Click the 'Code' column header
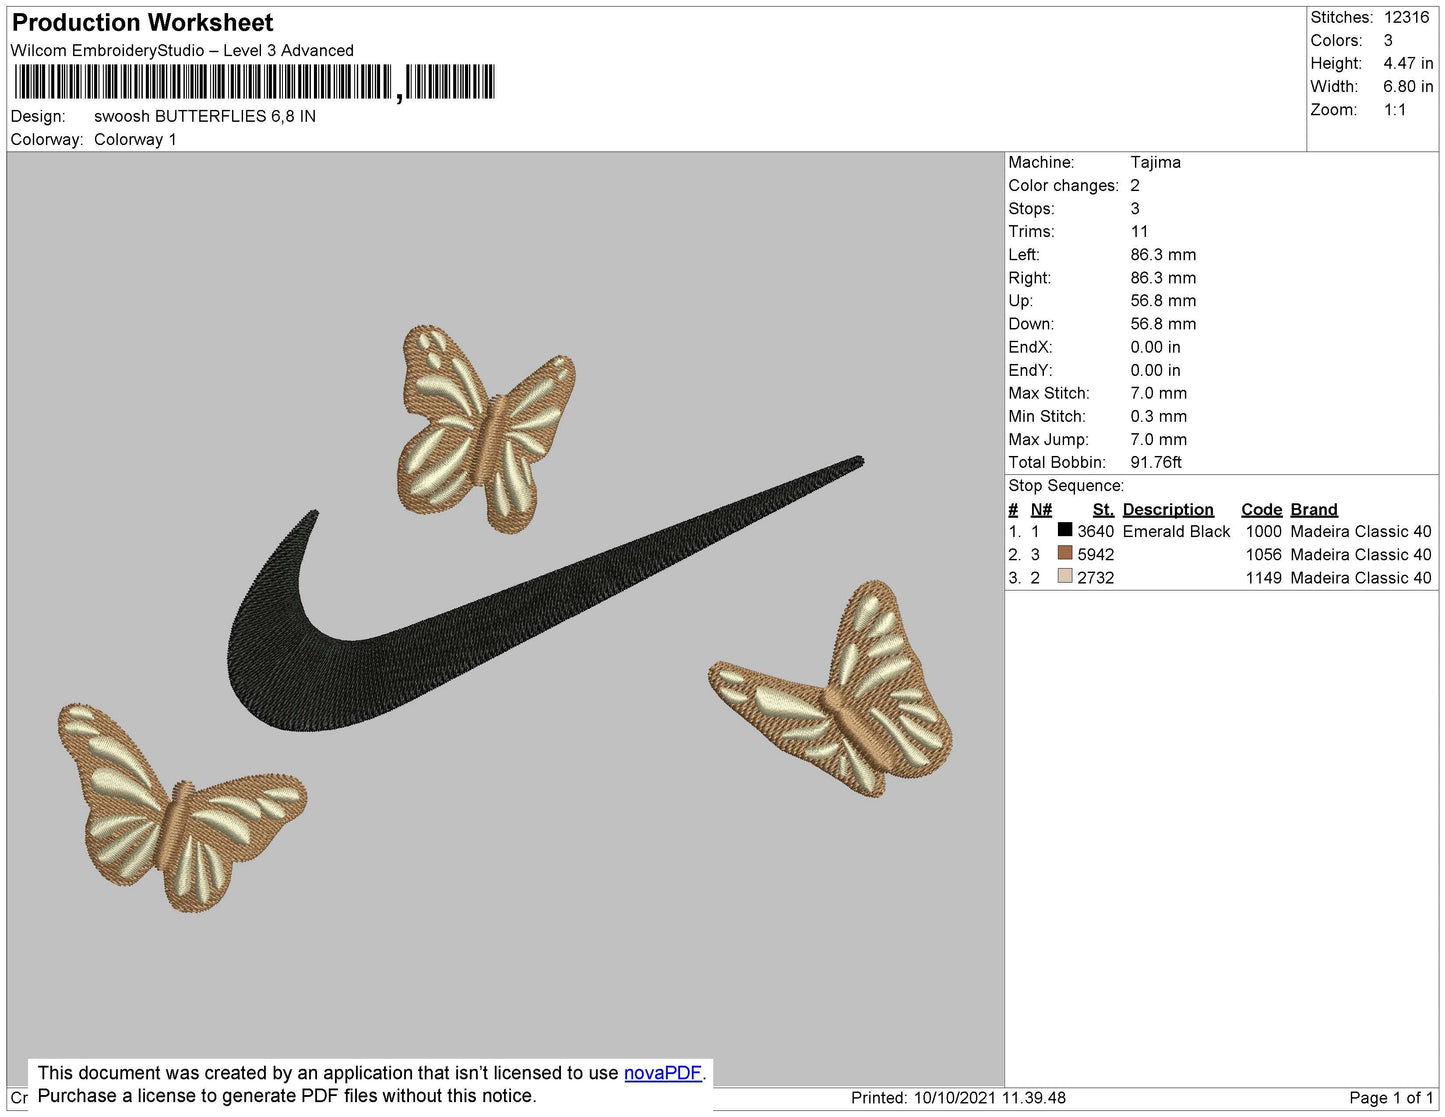Image resolution: width=1445 pixels, height=1117 pixels. coord(1261,509)
